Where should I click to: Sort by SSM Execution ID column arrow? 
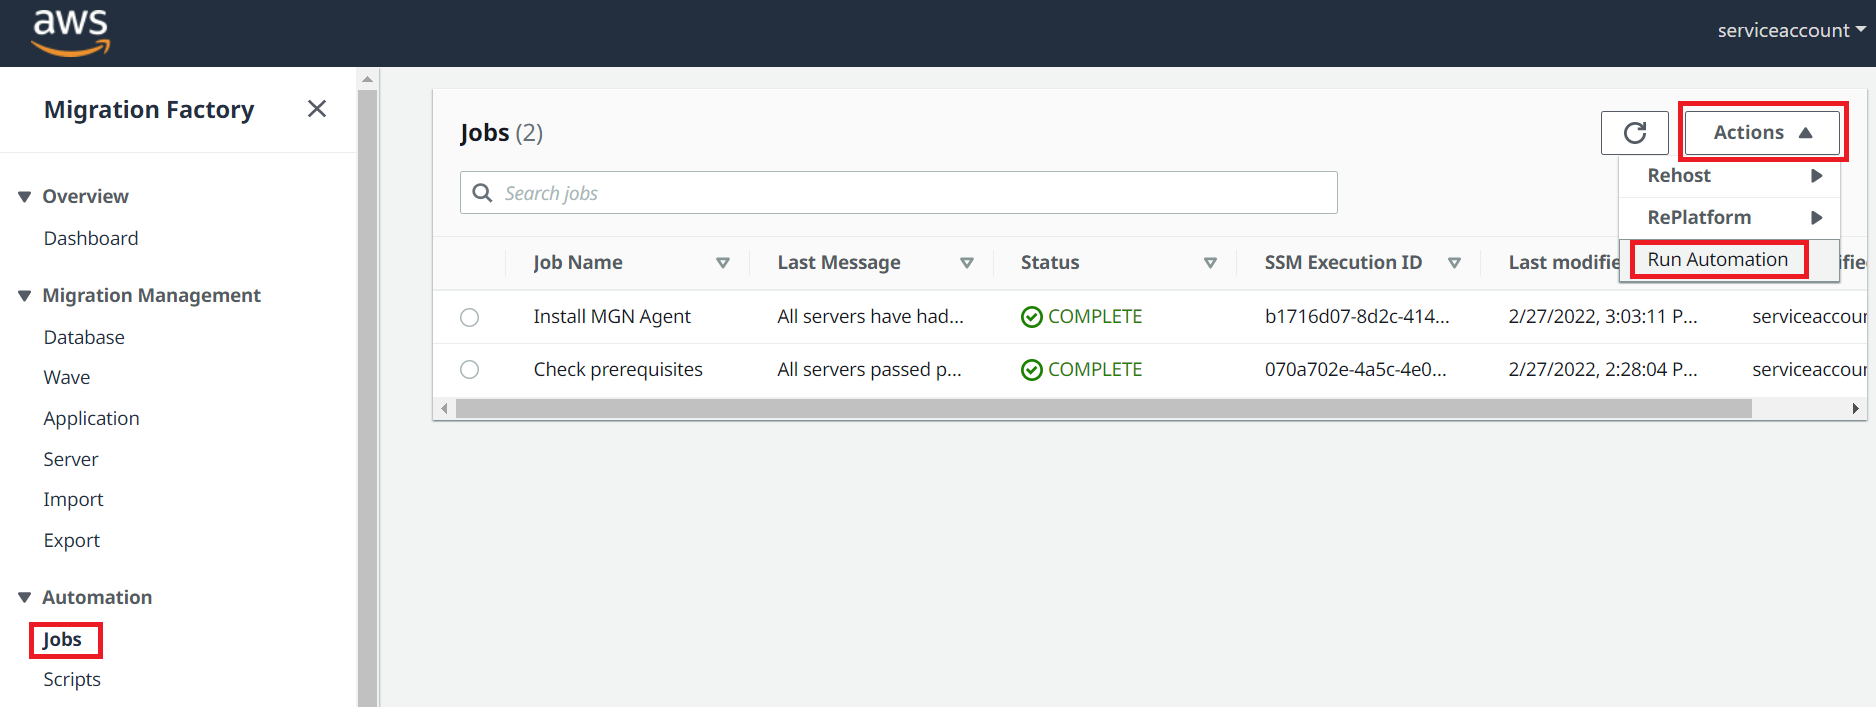[x=1454, y=263]
